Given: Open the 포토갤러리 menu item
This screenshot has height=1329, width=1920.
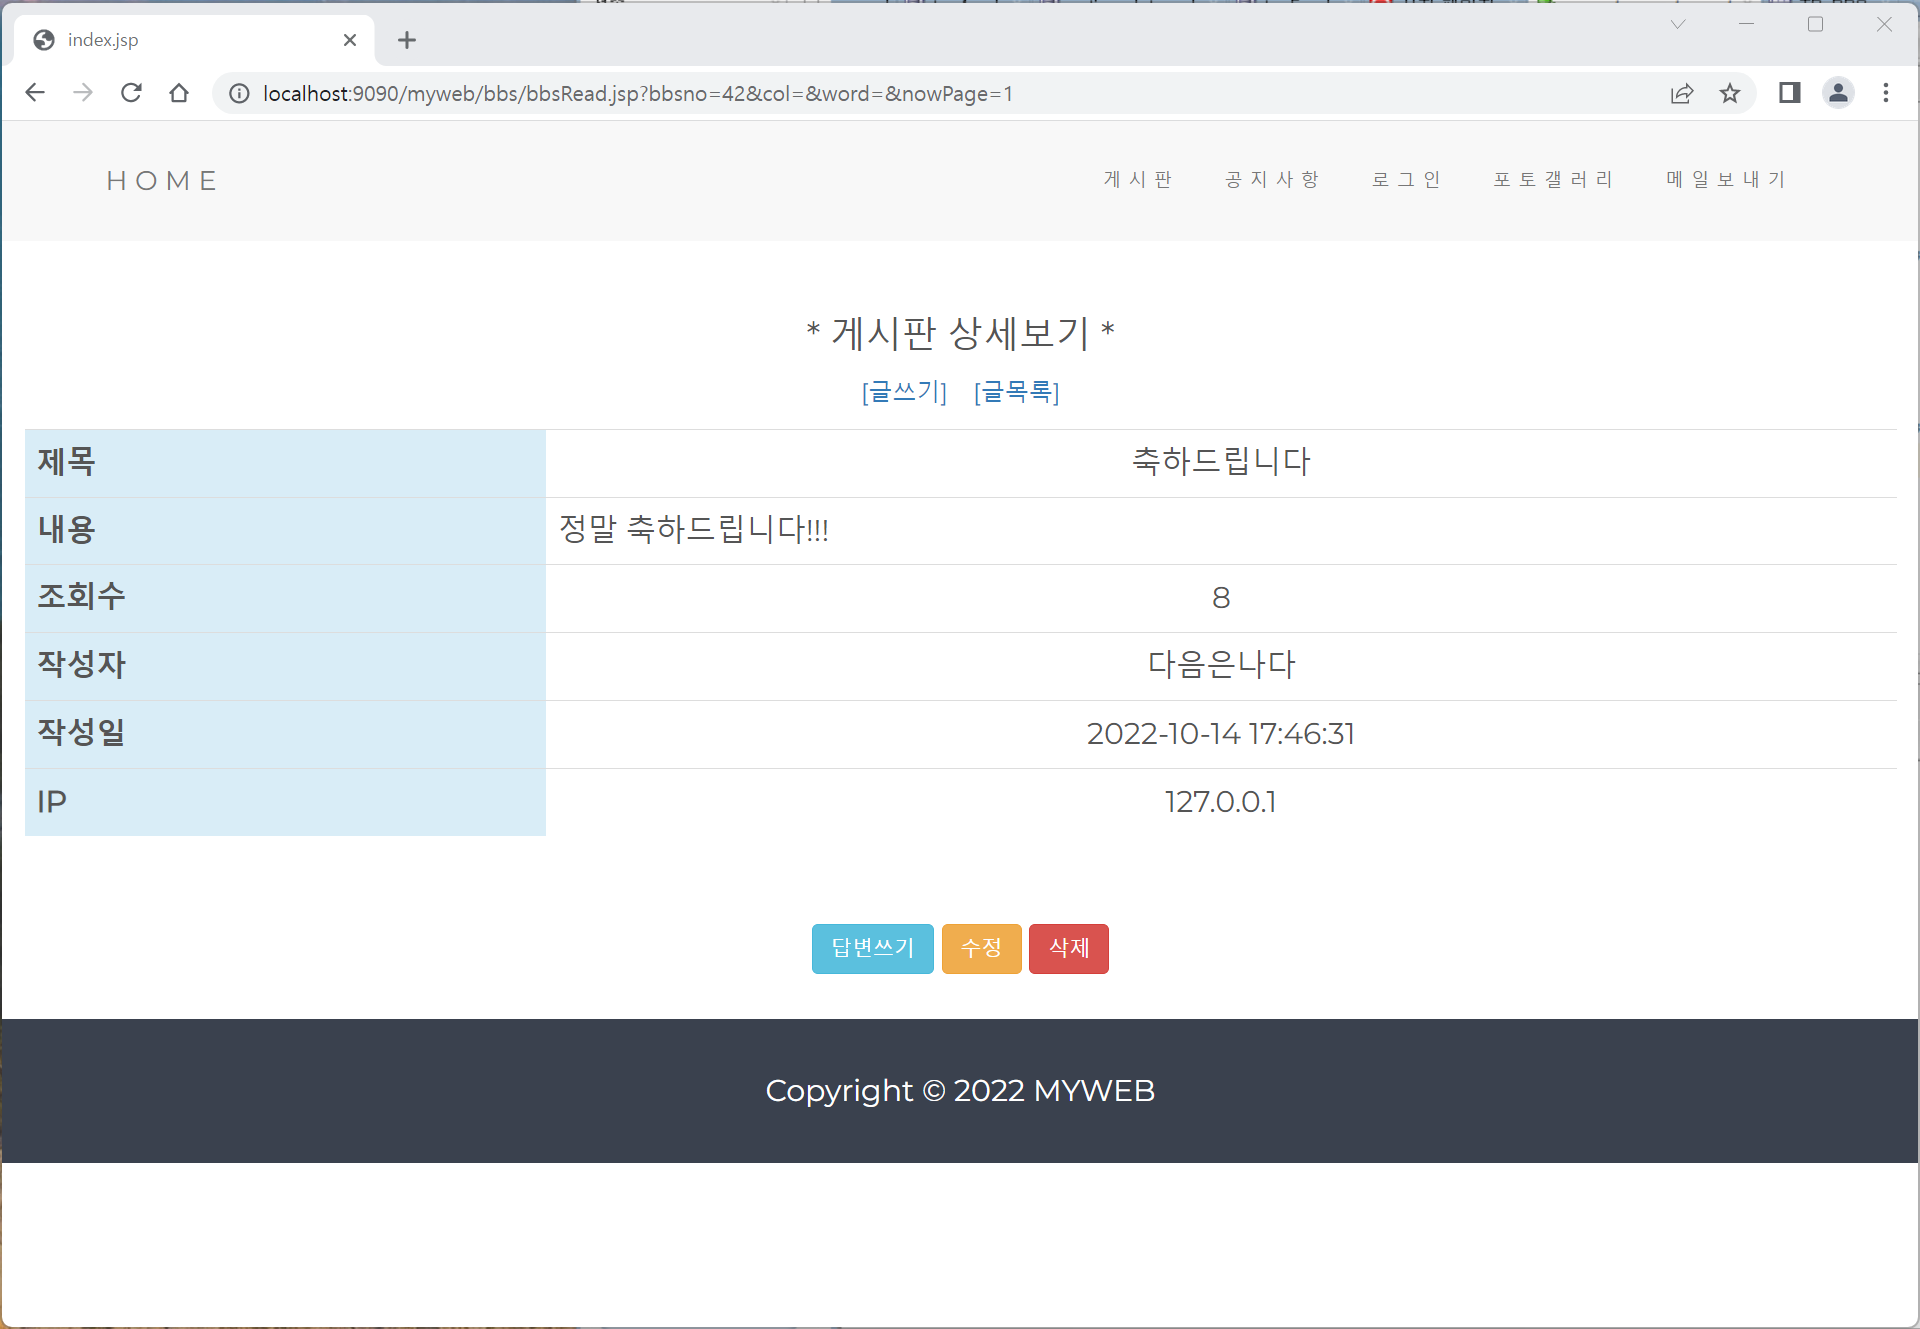Looking at the screenshot, I should coord(1552,180).
